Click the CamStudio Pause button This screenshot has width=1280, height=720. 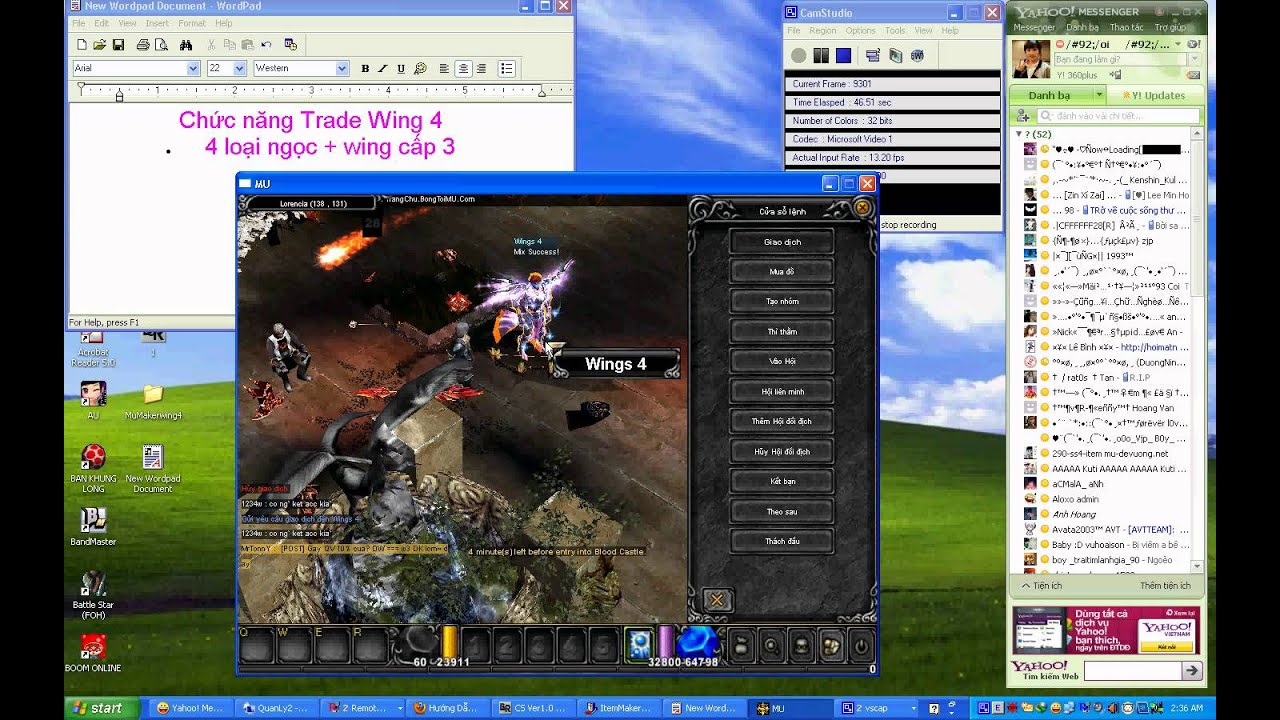821,56
